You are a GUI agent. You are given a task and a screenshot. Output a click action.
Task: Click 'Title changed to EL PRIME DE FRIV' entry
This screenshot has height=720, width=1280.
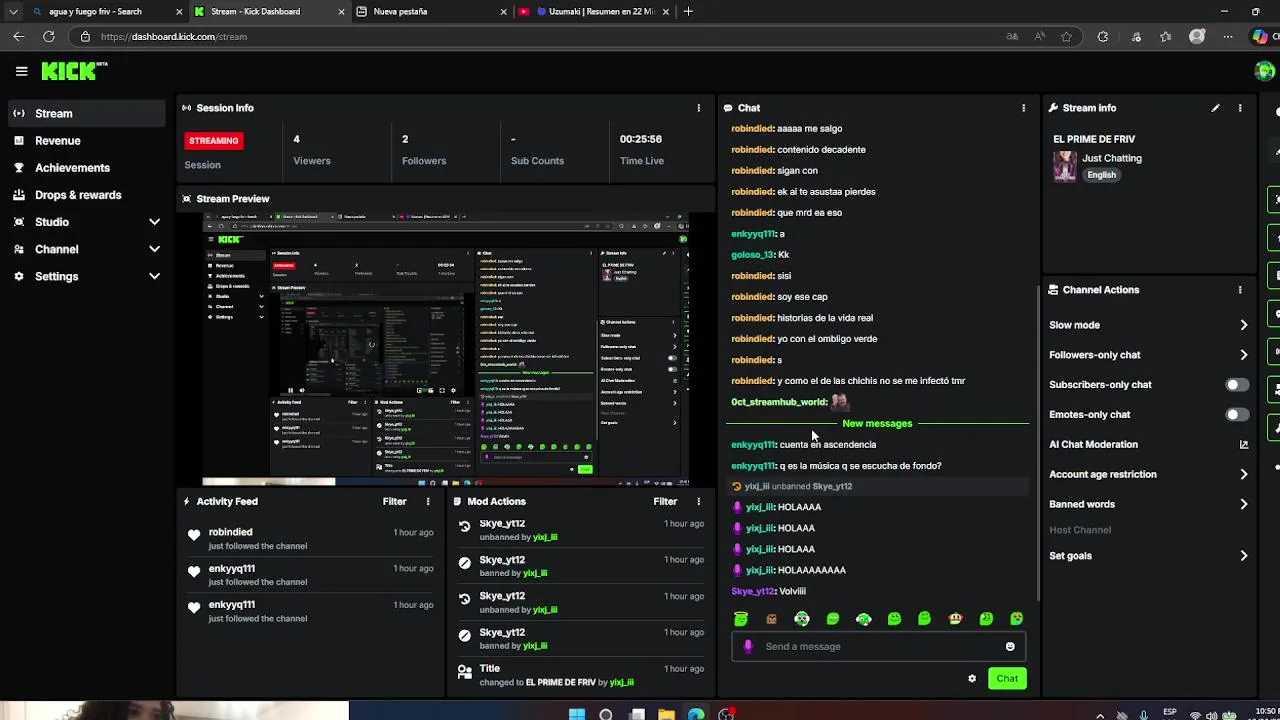tap(580, 676)
